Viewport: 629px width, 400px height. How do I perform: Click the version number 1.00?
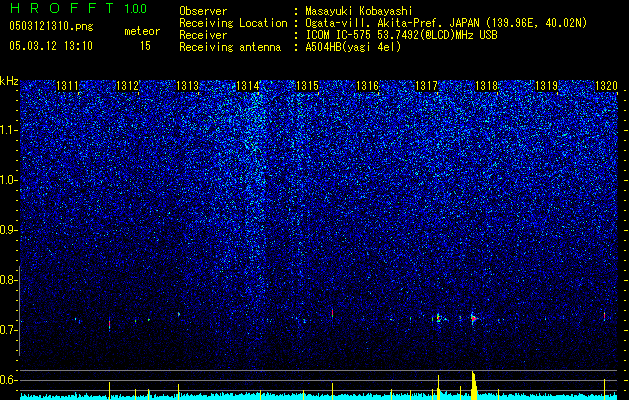click(x=136, y=9)
